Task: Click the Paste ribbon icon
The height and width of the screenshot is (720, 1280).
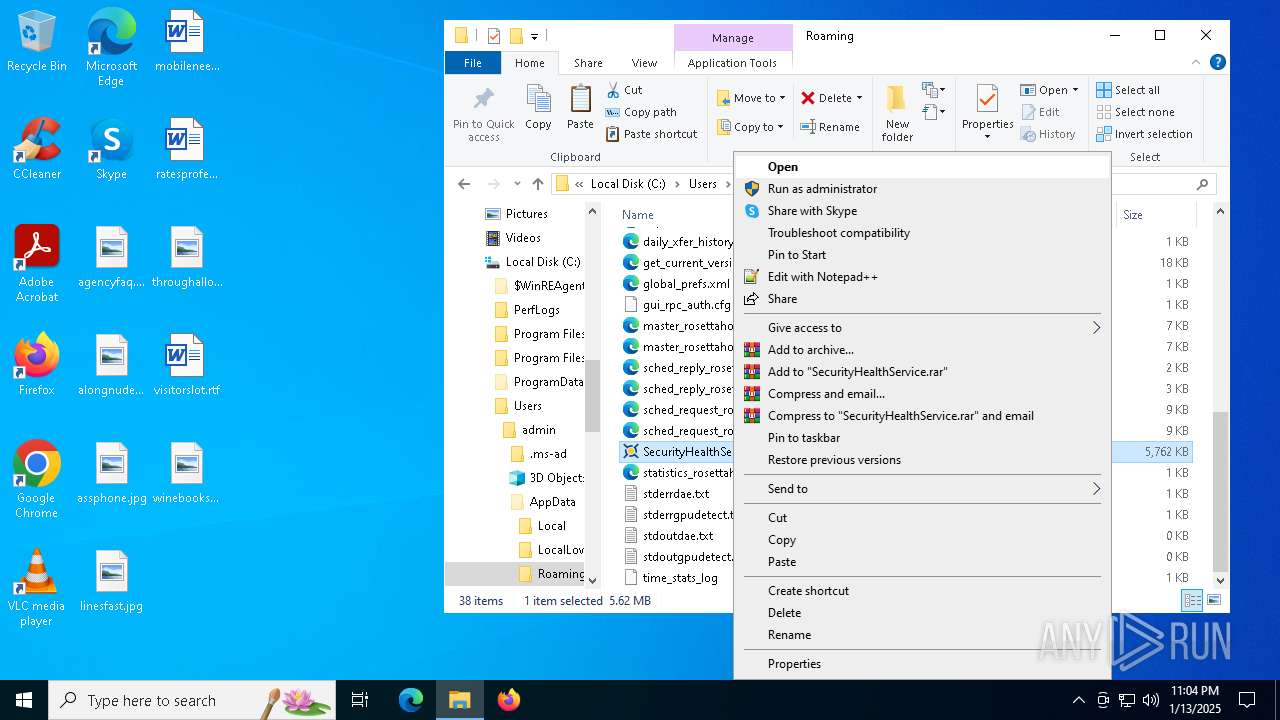Action: pyautogui.click(x=580, y=99)
